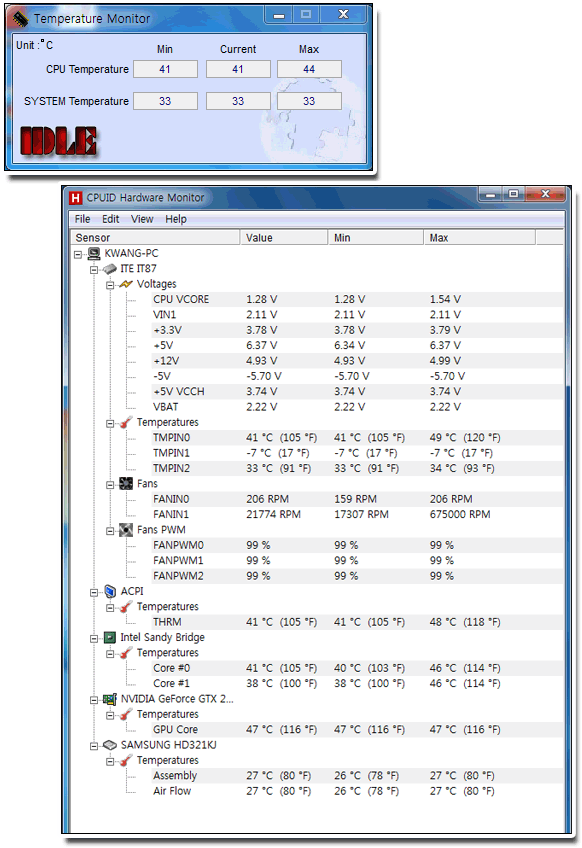582x848 pixels.
Task: Select the CPU VCORE row
Action: pyautogui.click(x=357, y=299)
